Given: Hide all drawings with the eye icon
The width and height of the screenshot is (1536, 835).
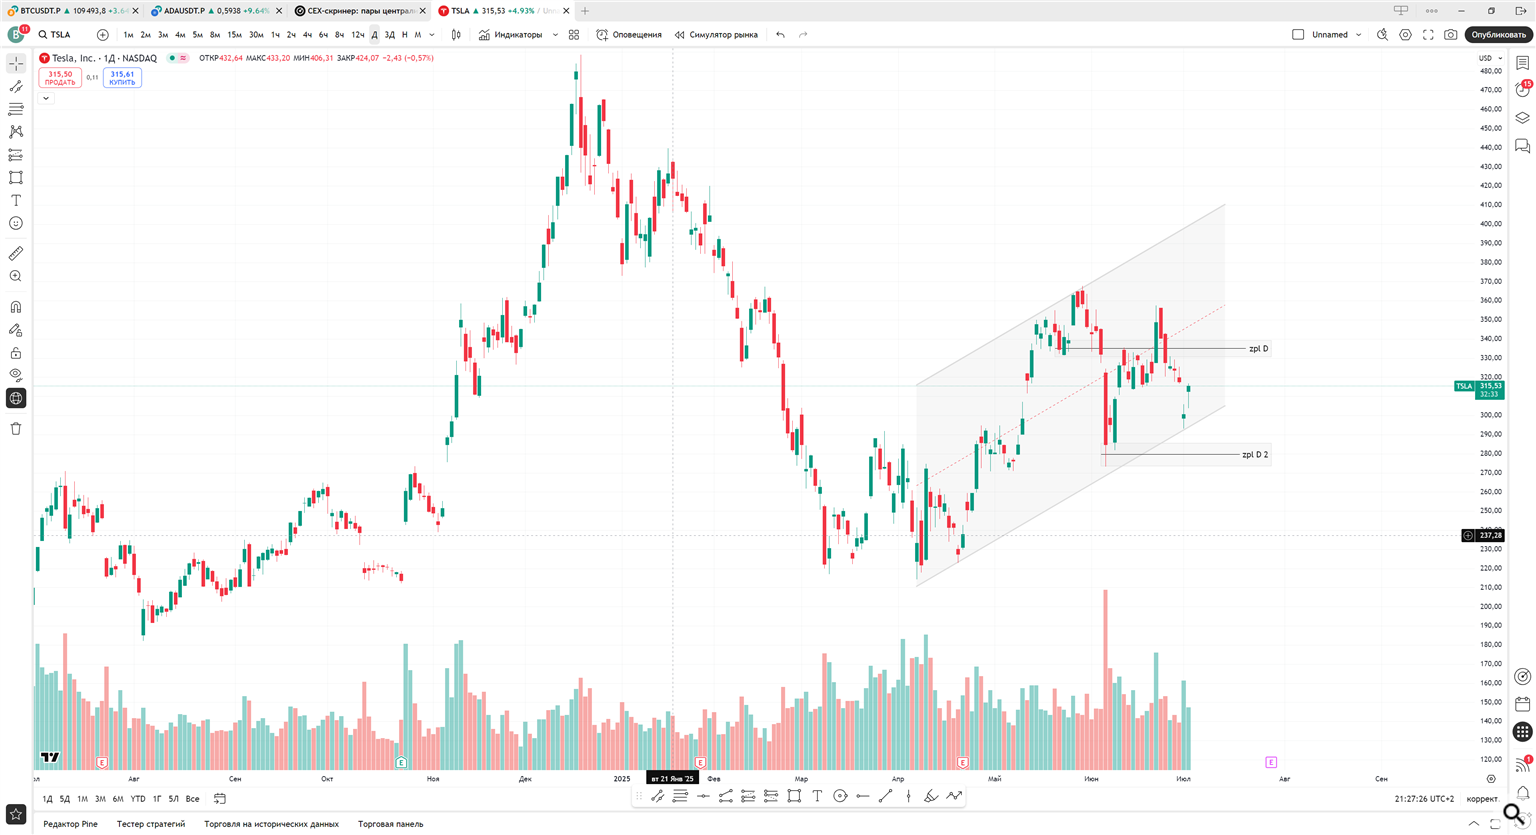Looking at the screenshot, I should pyautogui.click(x=16, y=375).
